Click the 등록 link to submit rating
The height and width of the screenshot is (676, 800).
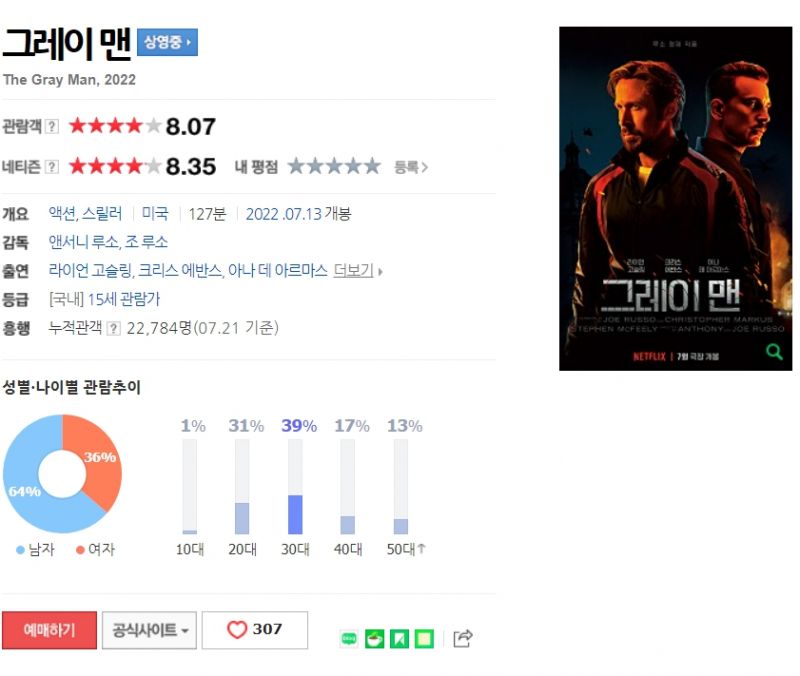pos(411,167)
